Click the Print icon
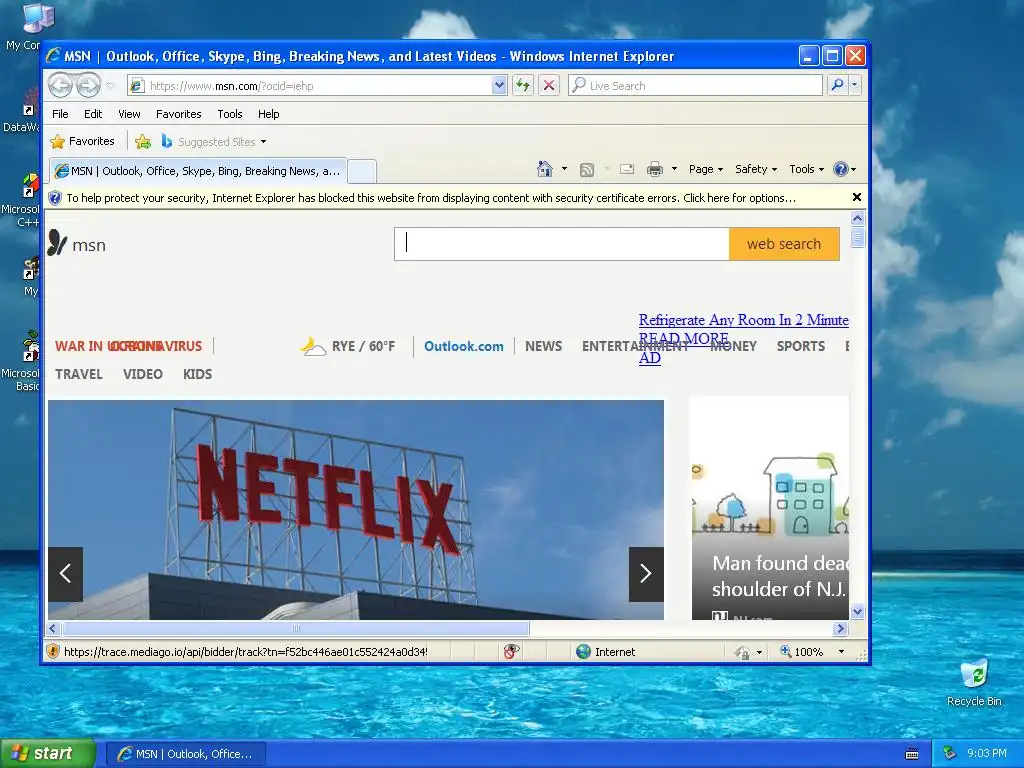The width and height of the screenshot is (1024, 768). [654, 170]
